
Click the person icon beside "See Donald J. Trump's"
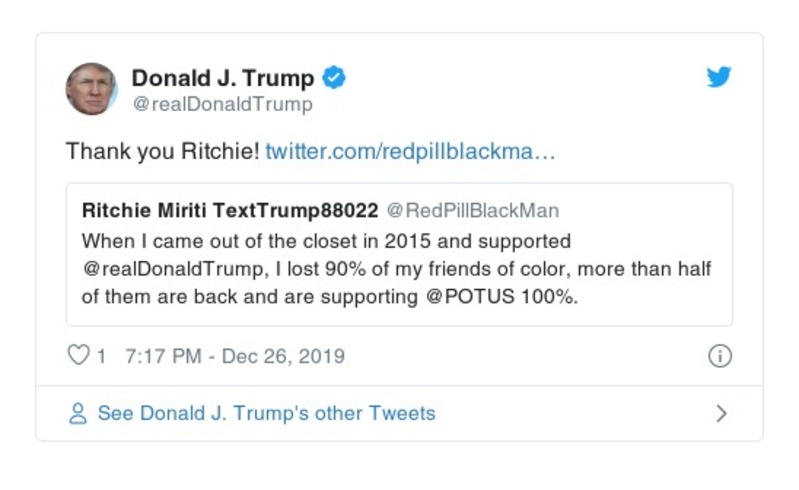[77, 414]
